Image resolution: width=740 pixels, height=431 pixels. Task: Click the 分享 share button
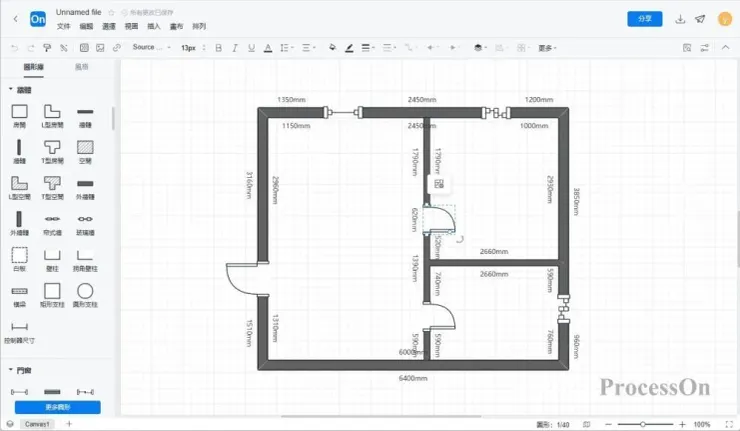[x=645, y=19]
